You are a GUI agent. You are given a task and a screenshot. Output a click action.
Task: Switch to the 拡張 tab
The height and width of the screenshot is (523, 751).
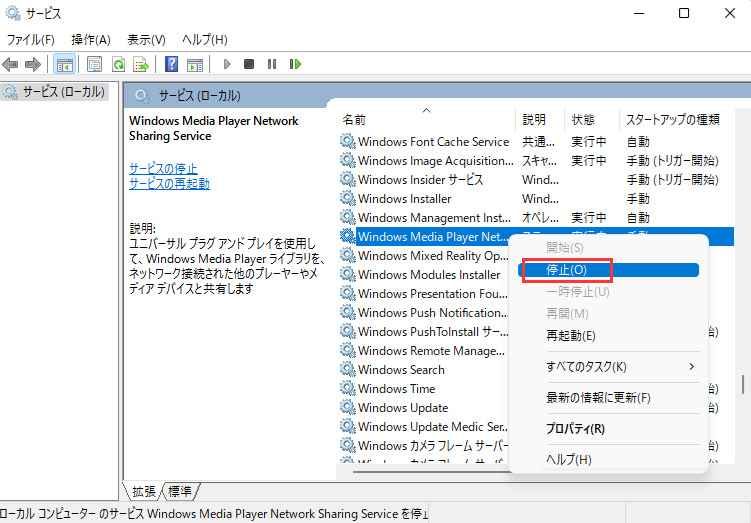tap(144, 491)
